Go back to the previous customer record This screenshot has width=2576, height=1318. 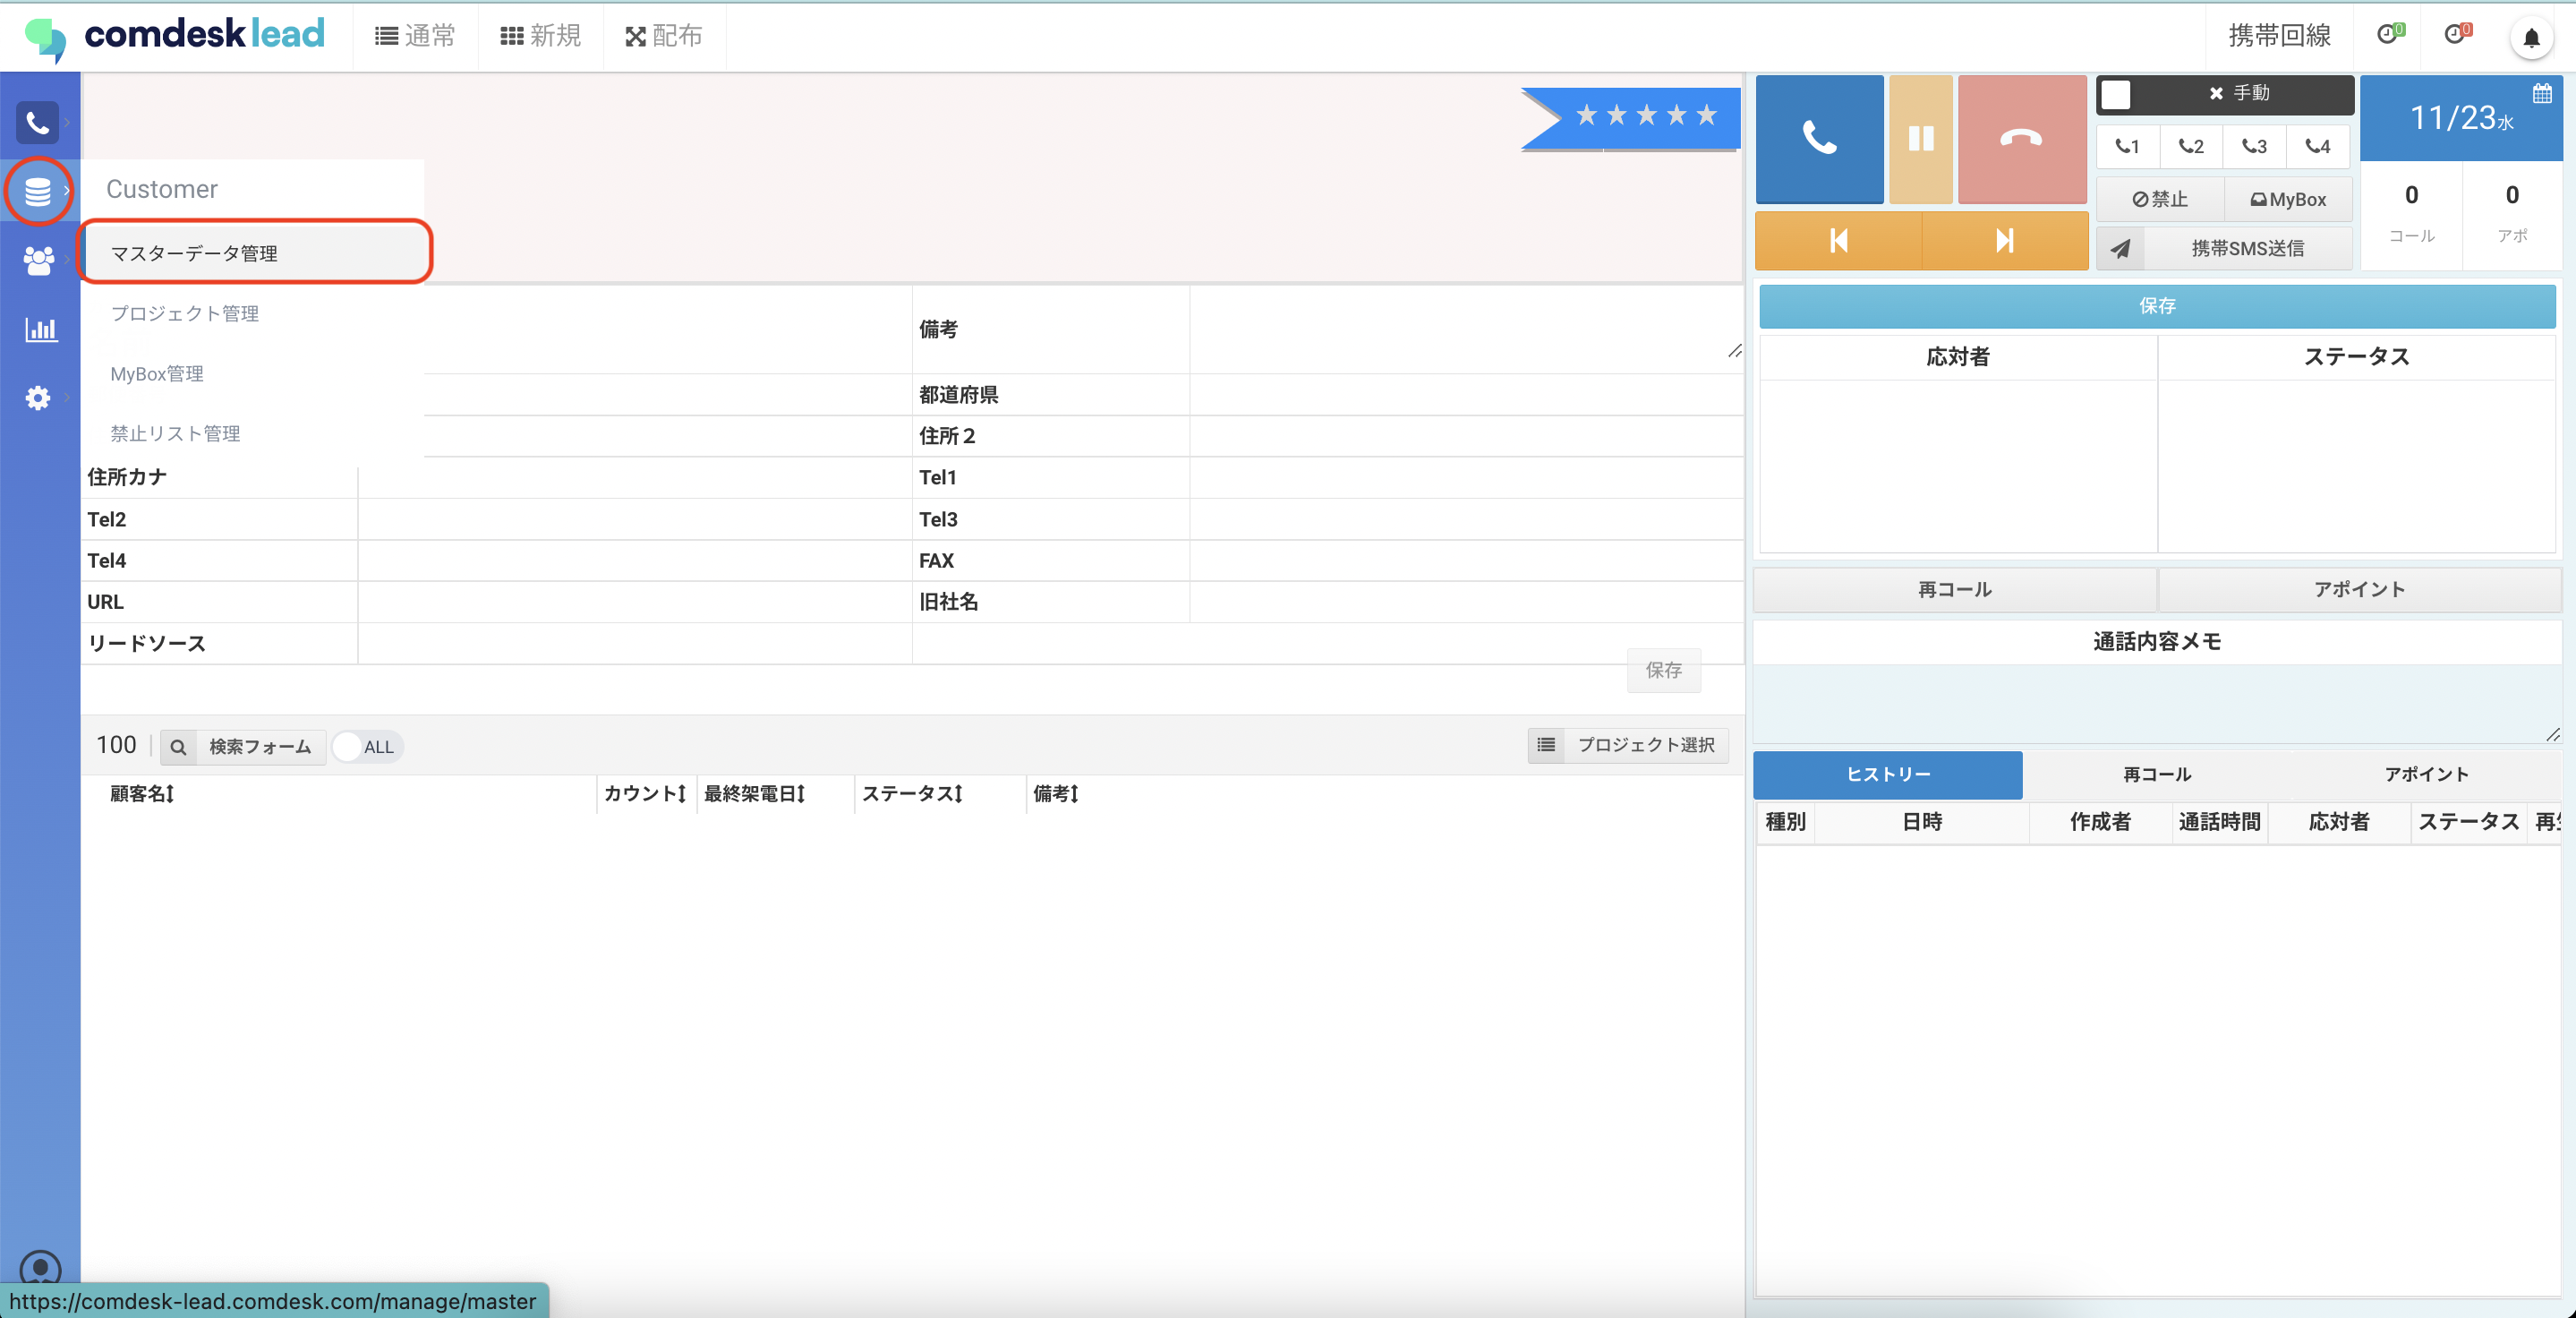tap(1838, 240)
